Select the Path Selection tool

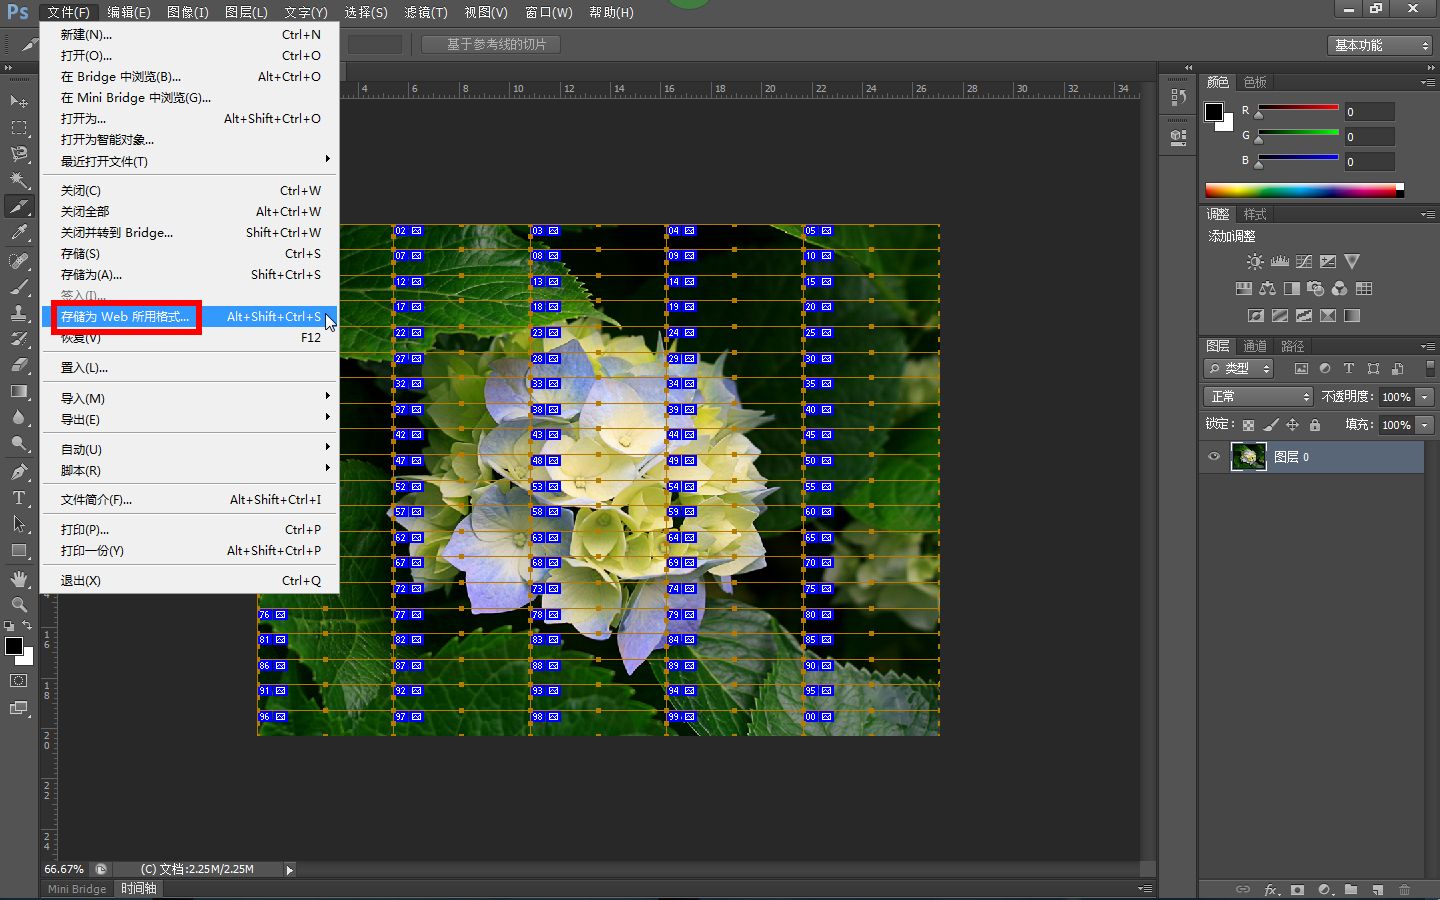click(19, 523)
